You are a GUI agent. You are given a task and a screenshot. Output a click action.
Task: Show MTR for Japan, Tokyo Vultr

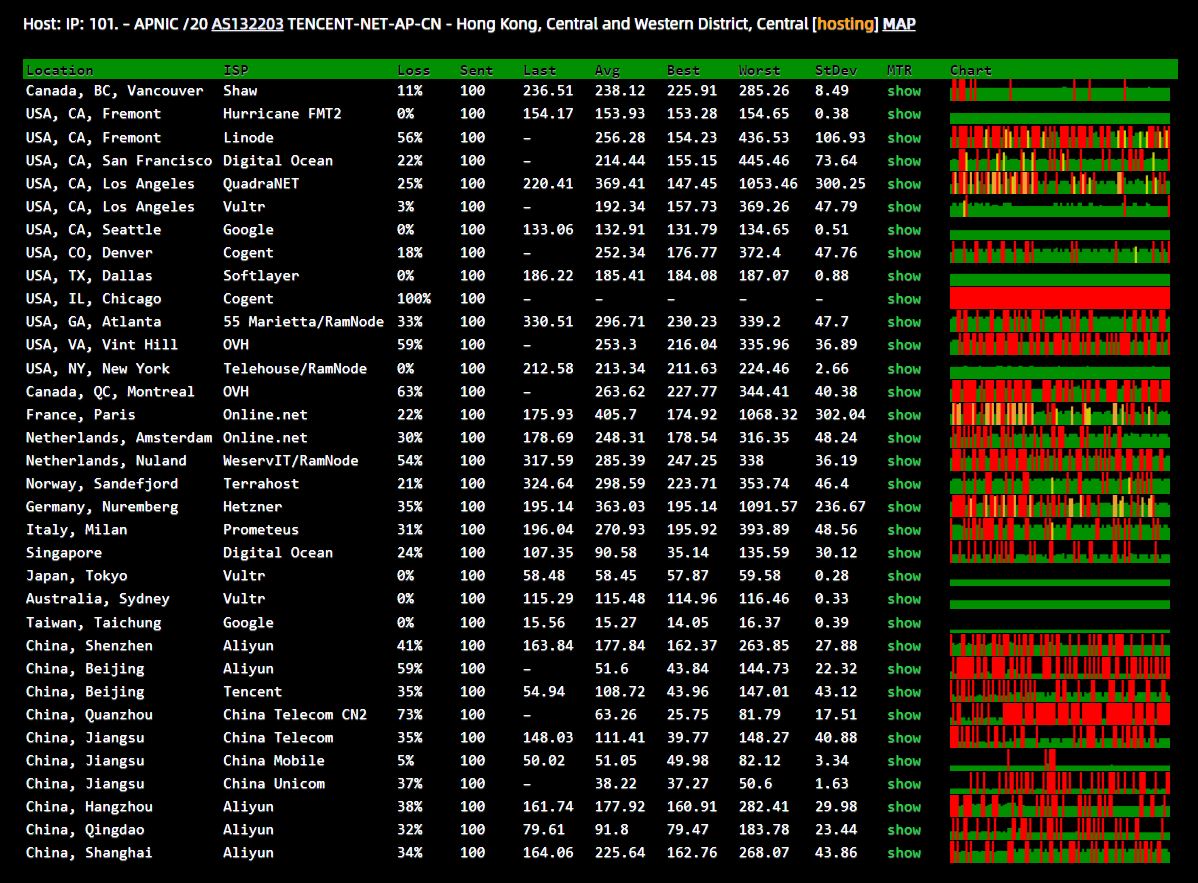click(x=904, y=575)
